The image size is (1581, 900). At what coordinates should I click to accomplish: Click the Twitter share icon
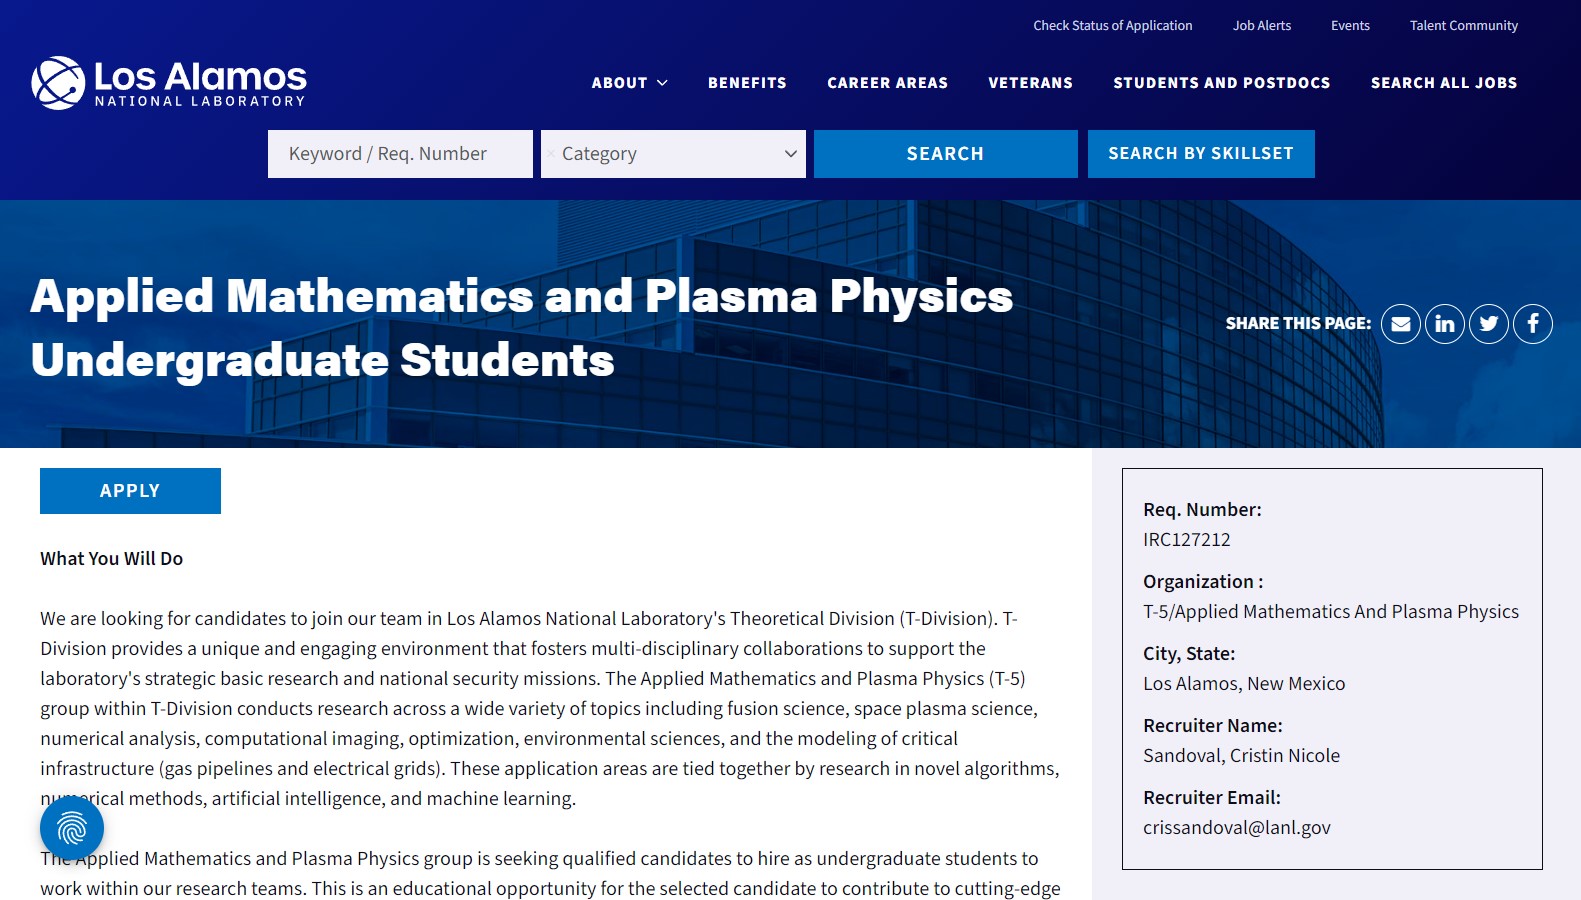(1488, 324)
